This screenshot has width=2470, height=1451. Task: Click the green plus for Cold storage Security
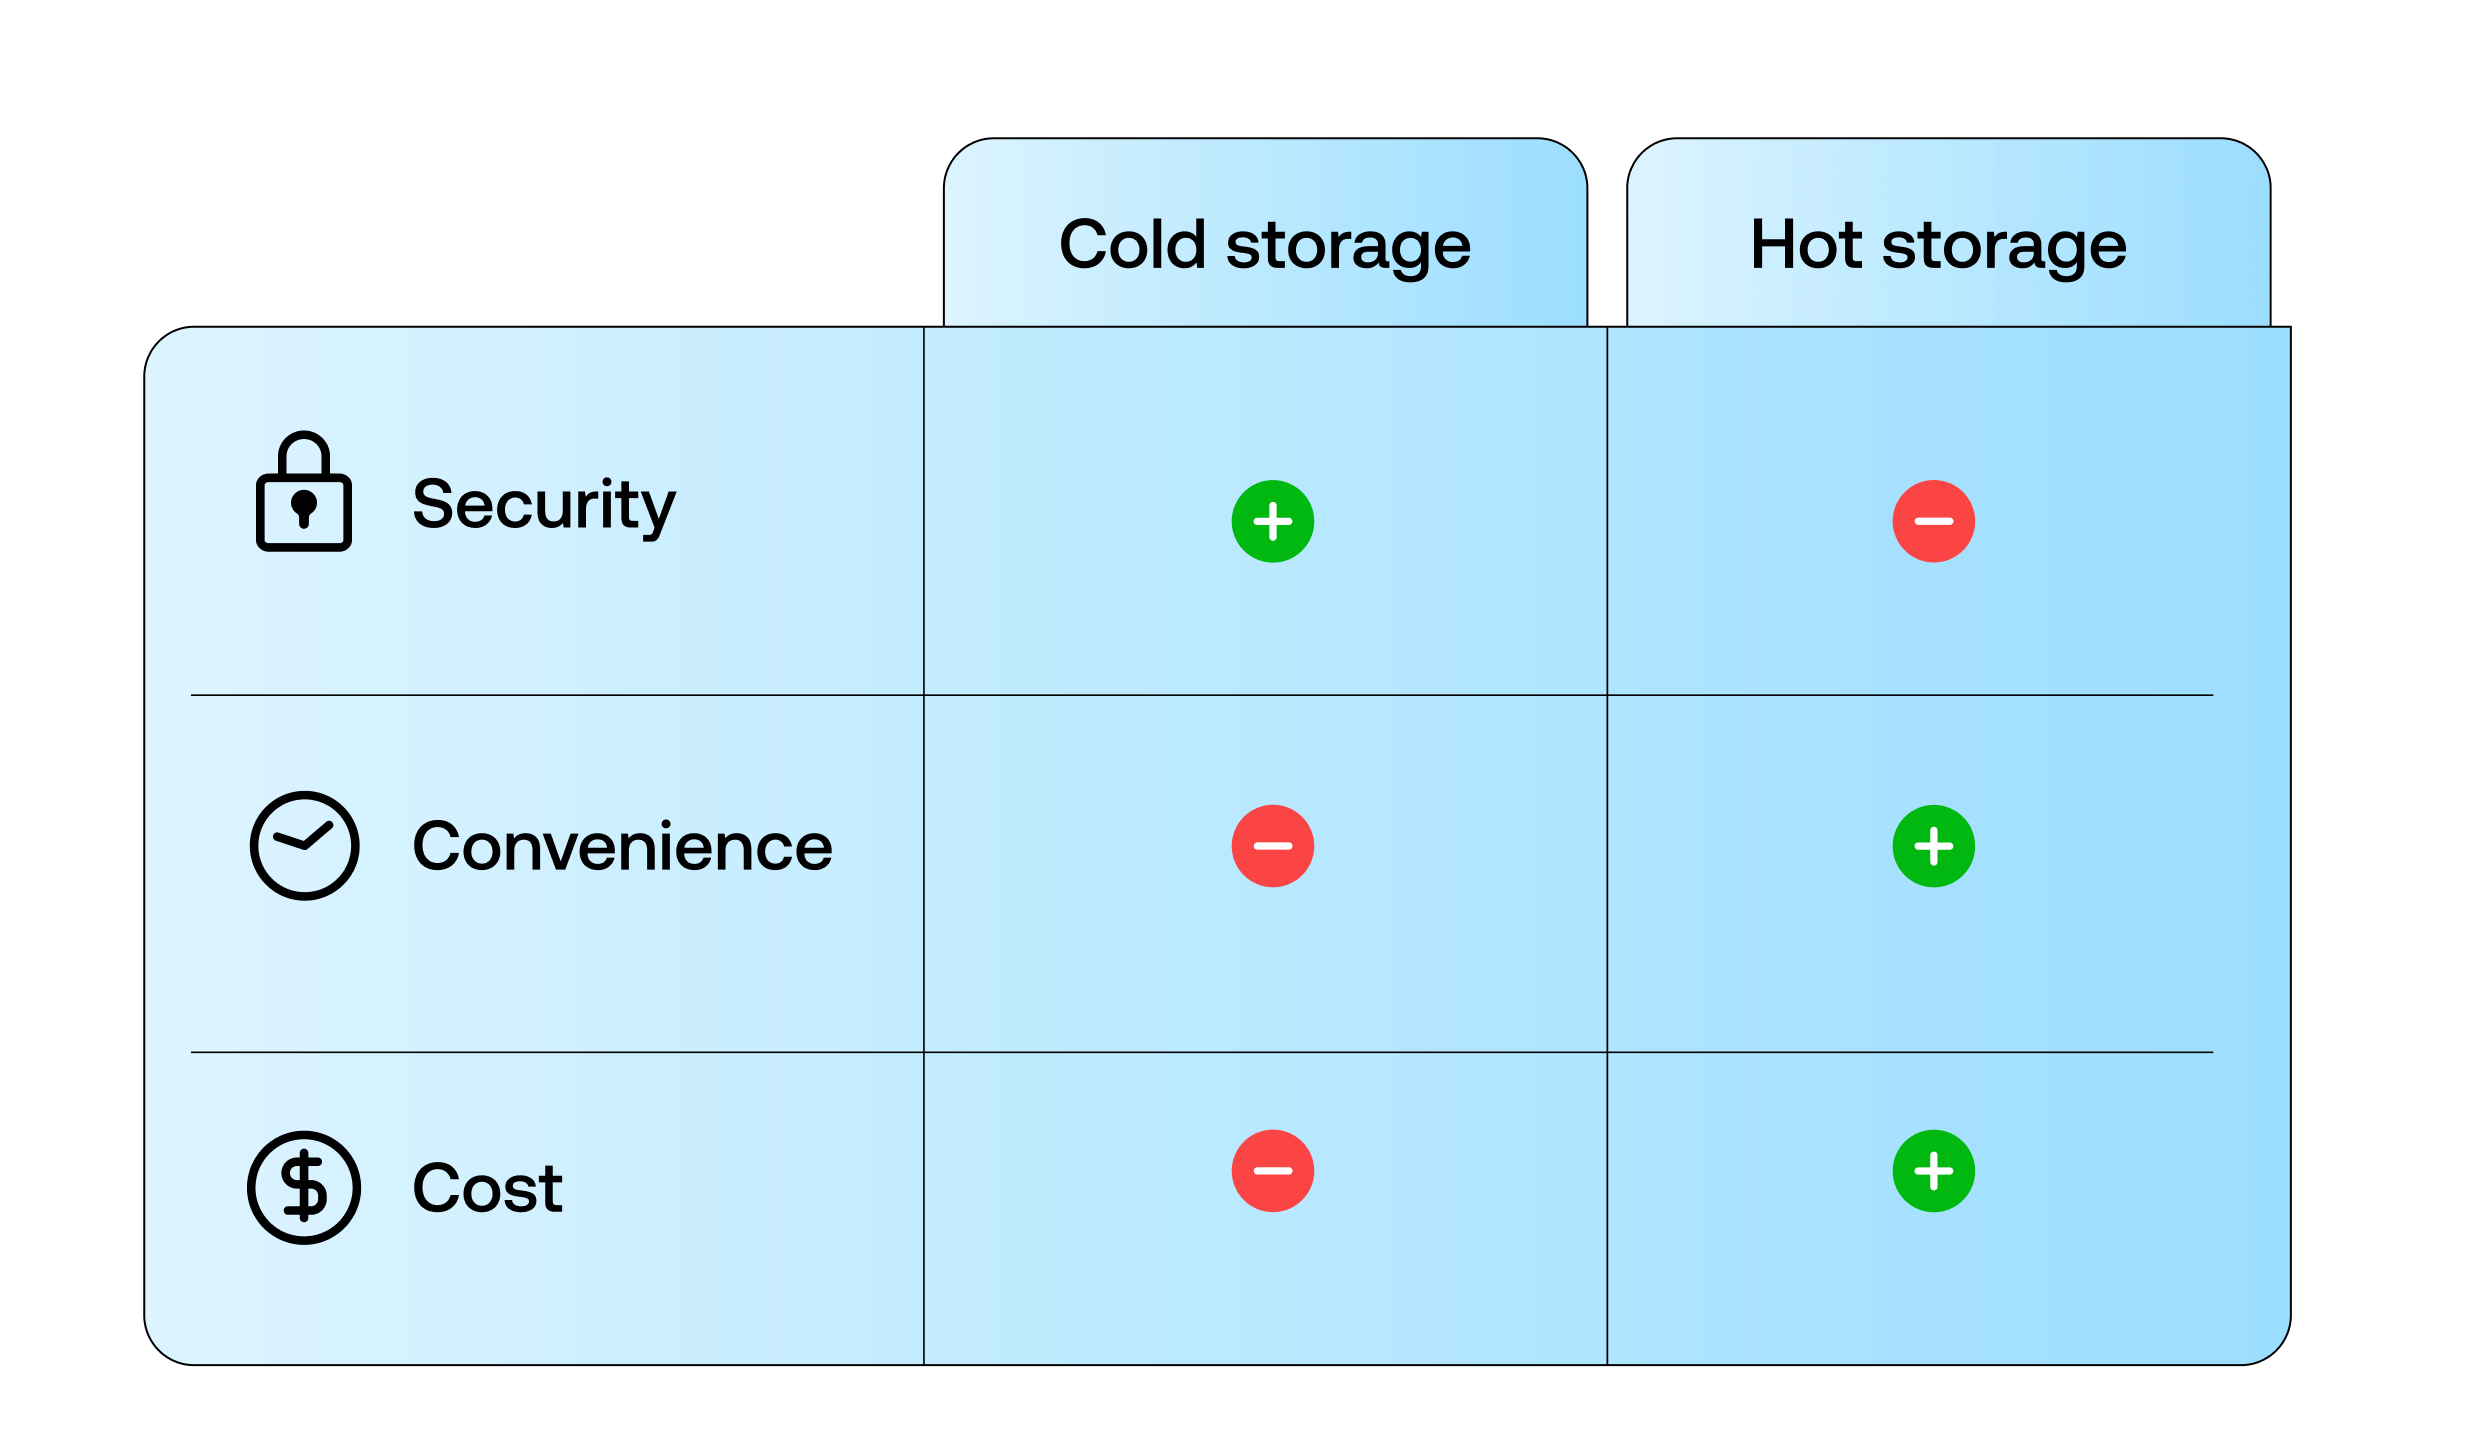coord(1272,521)
